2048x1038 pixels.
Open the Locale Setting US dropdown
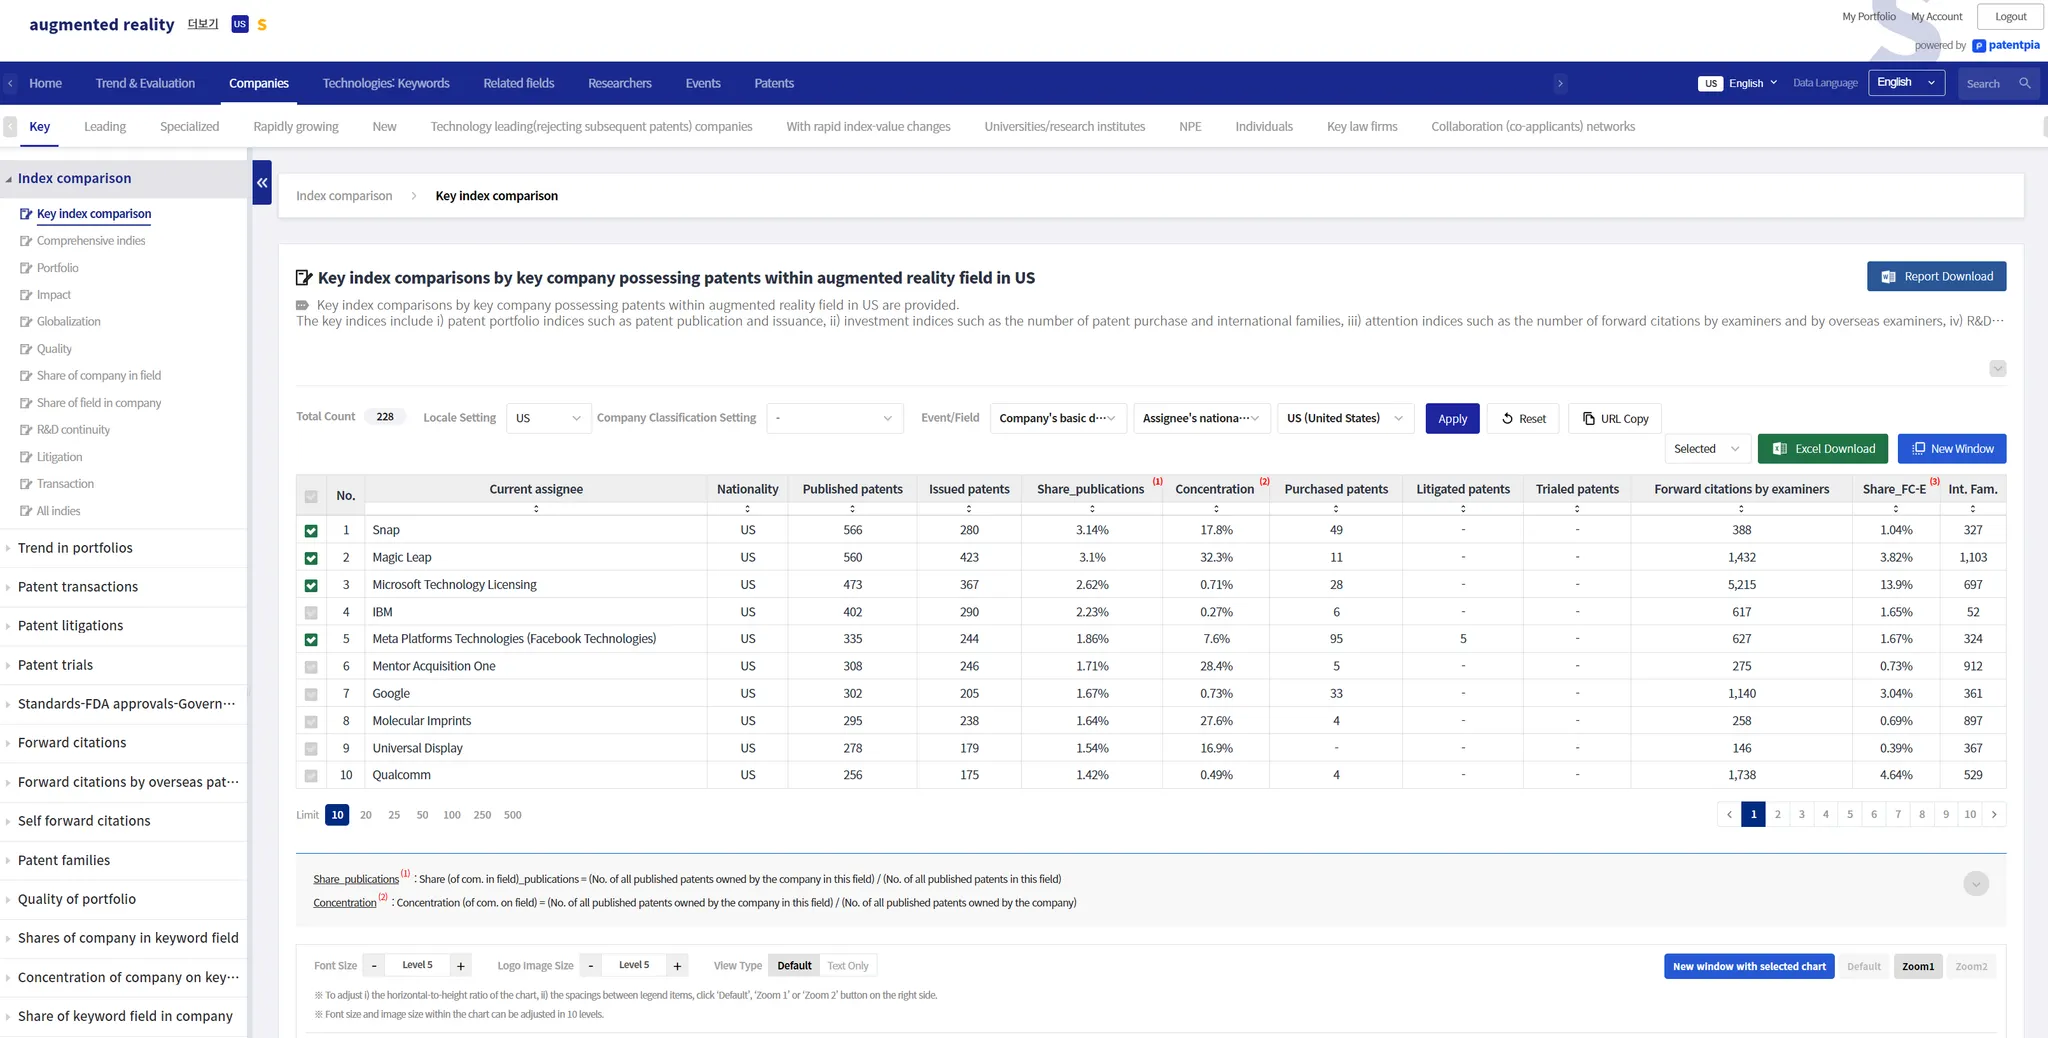(x=547, y=418)
